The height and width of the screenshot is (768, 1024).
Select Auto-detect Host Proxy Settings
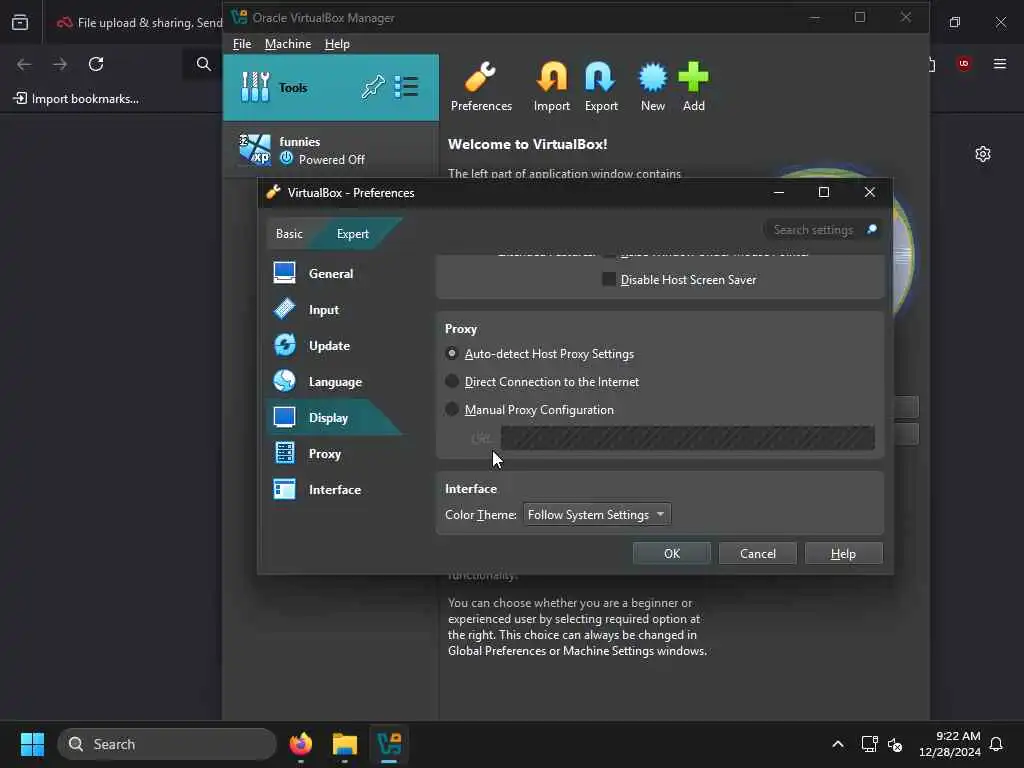point(451,353)
